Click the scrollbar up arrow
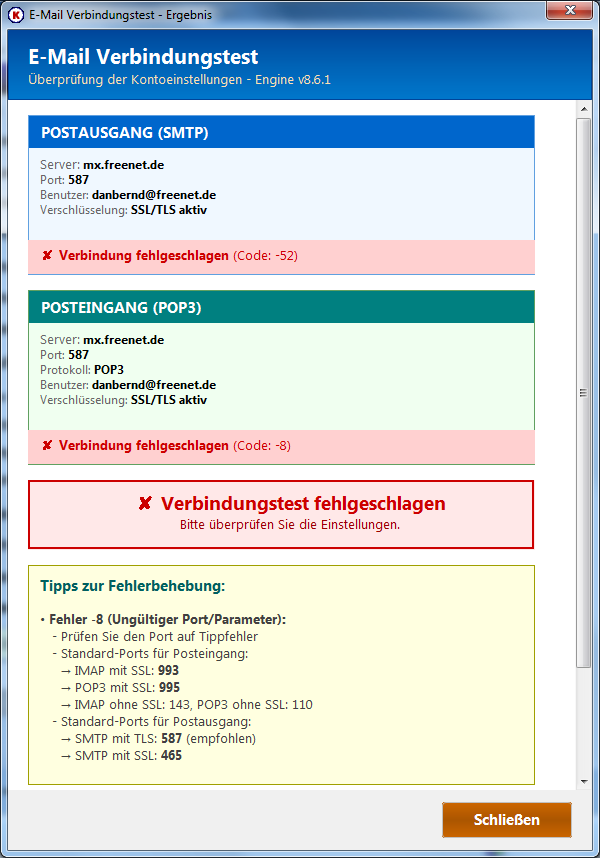The width and height of the screenshot is (600, 858). click(x=584, y=108)
